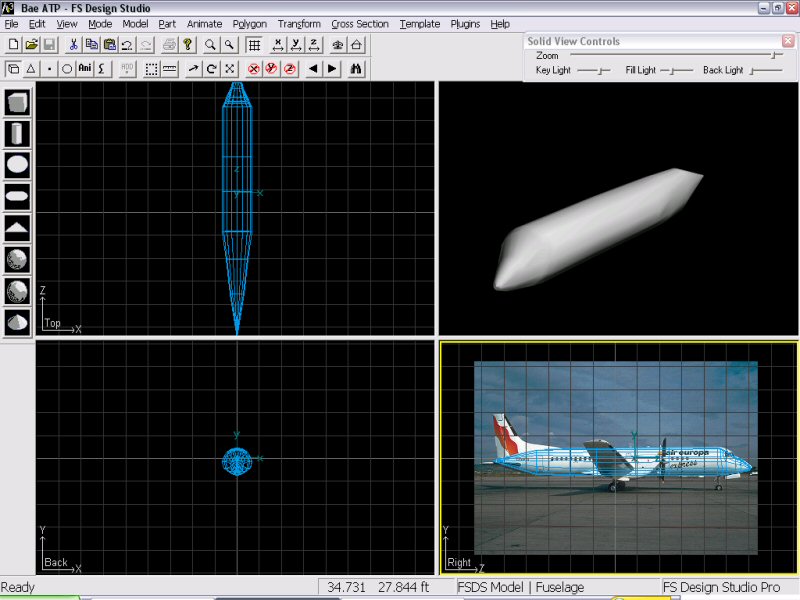800x600 pixels.
Task: Open the Polygon menu
Action: 249,24
